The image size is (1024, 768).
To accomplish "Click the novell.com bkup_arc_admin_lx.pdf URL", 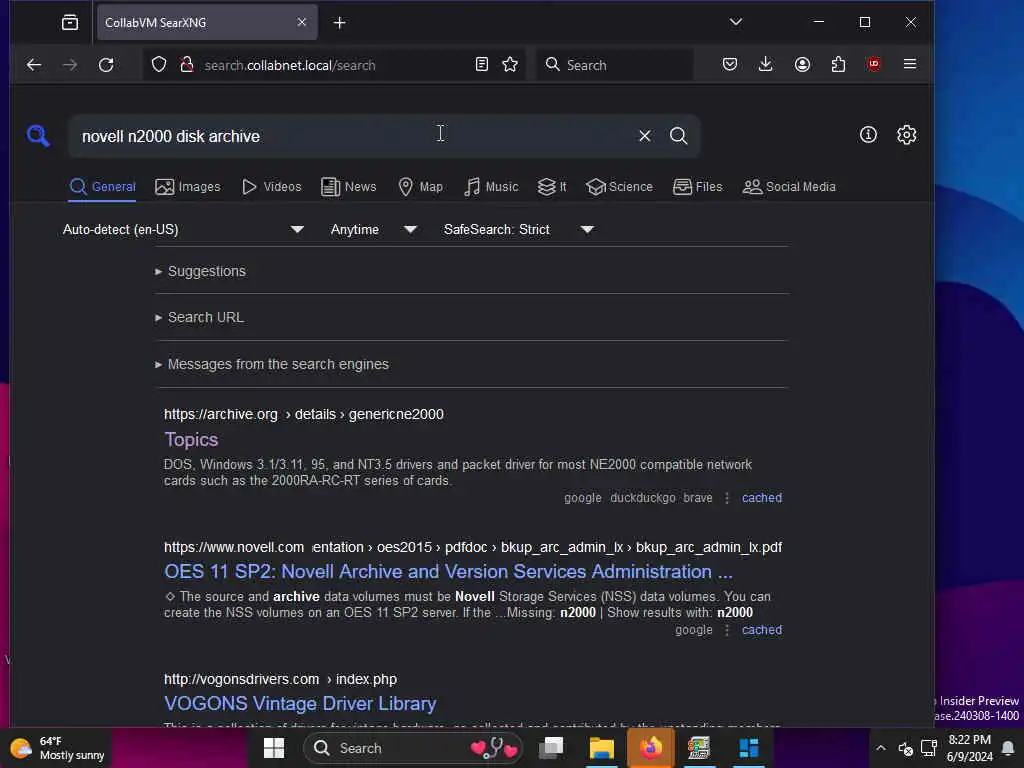I will pyautogui.click(x=473, y=547).
